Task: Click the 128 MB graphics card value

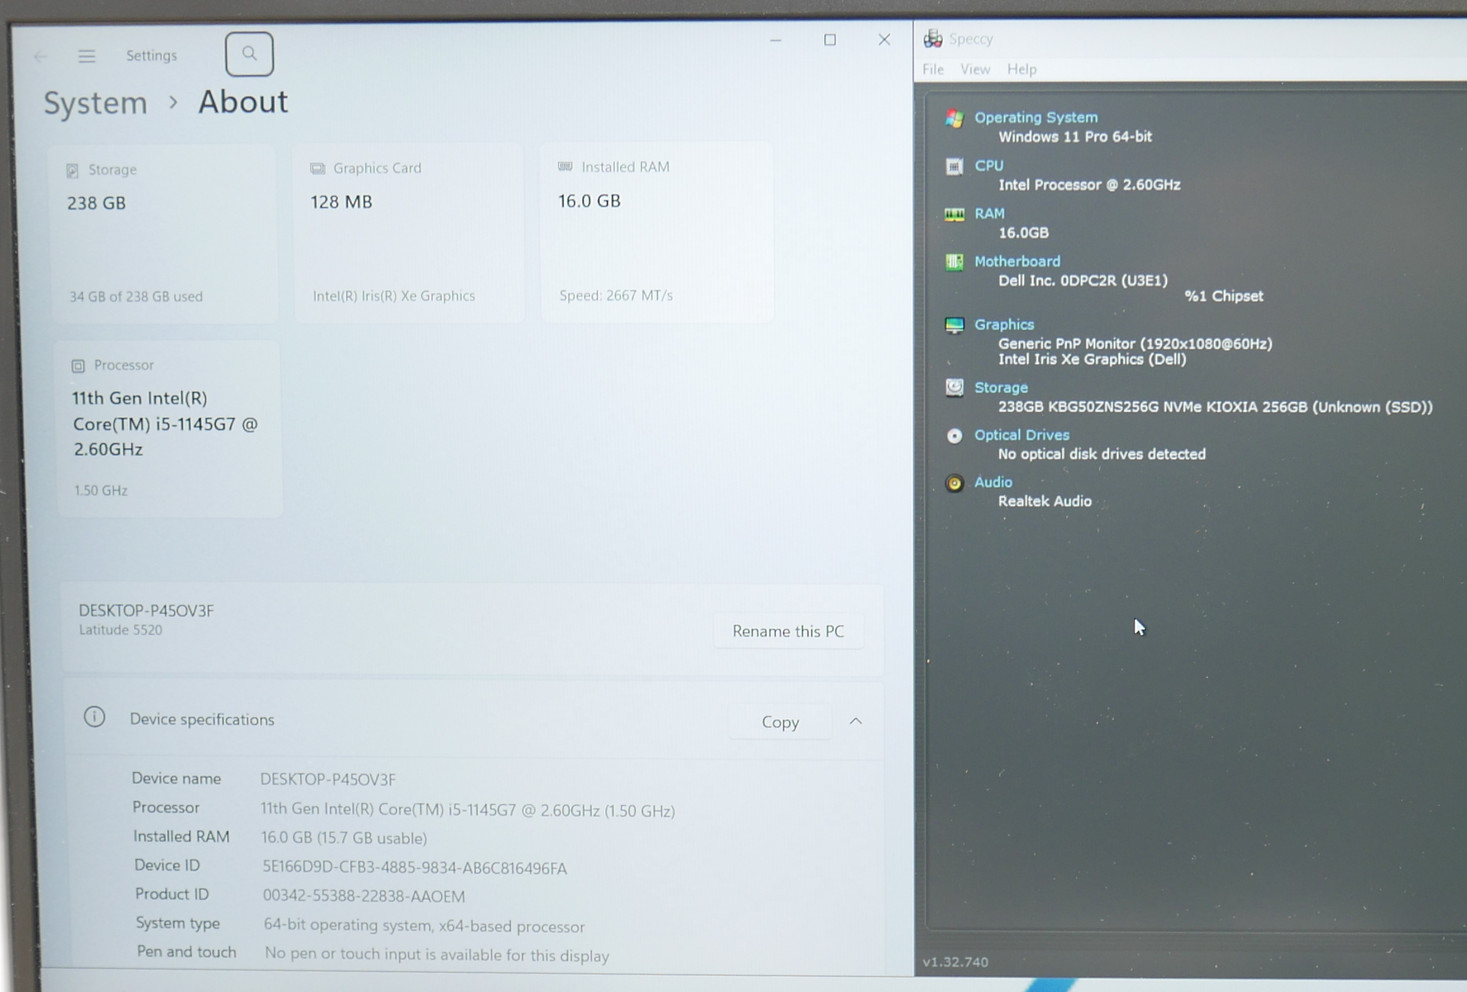Action: (341, 202)
